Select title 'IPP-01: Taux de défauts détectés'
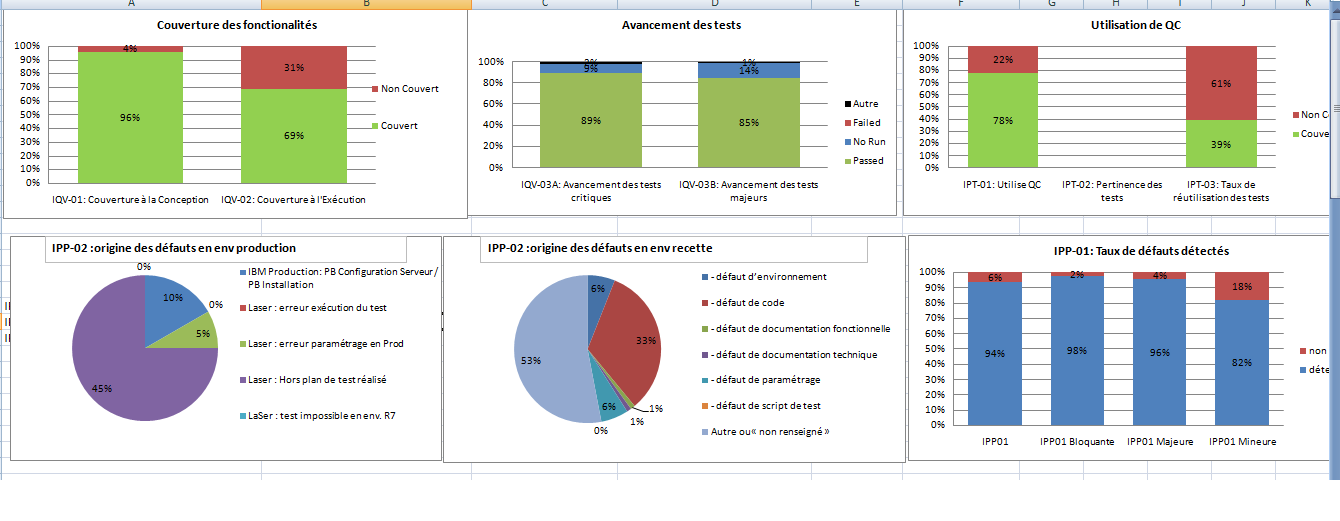The image size is (1340, 521). [1142, 251]
